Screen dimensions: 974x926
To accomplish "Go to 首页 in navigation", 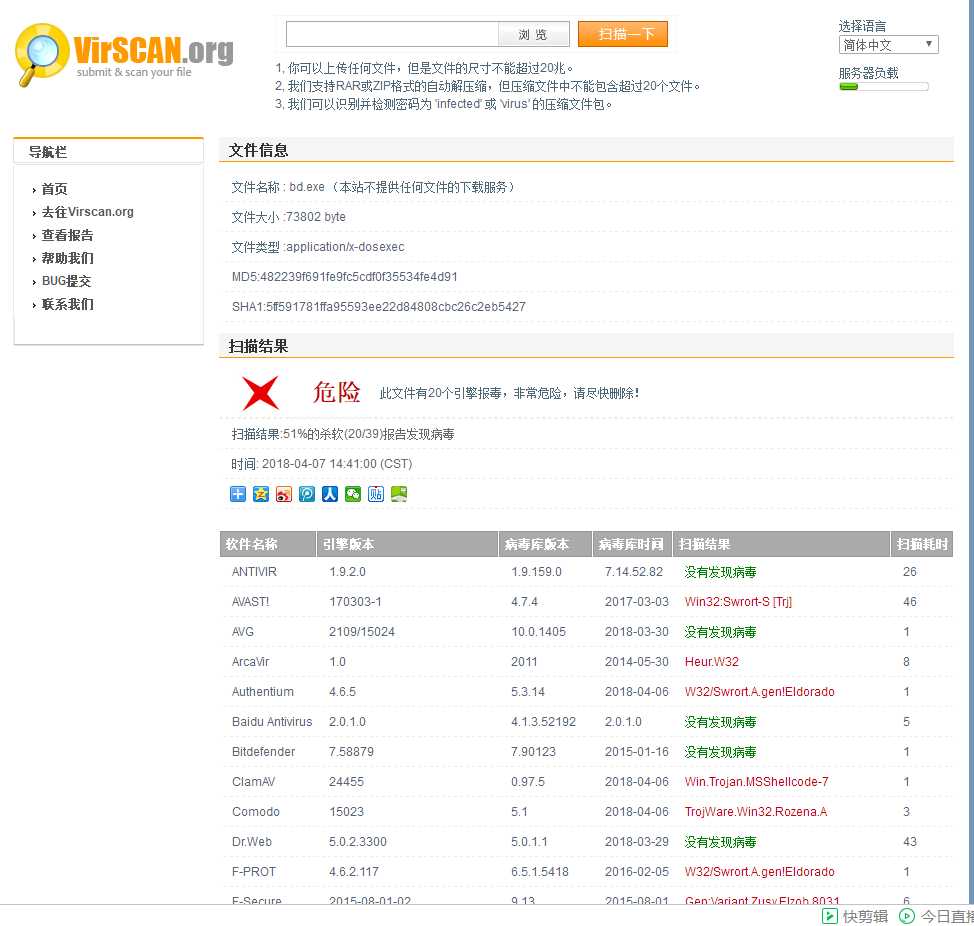I will 54,189.
